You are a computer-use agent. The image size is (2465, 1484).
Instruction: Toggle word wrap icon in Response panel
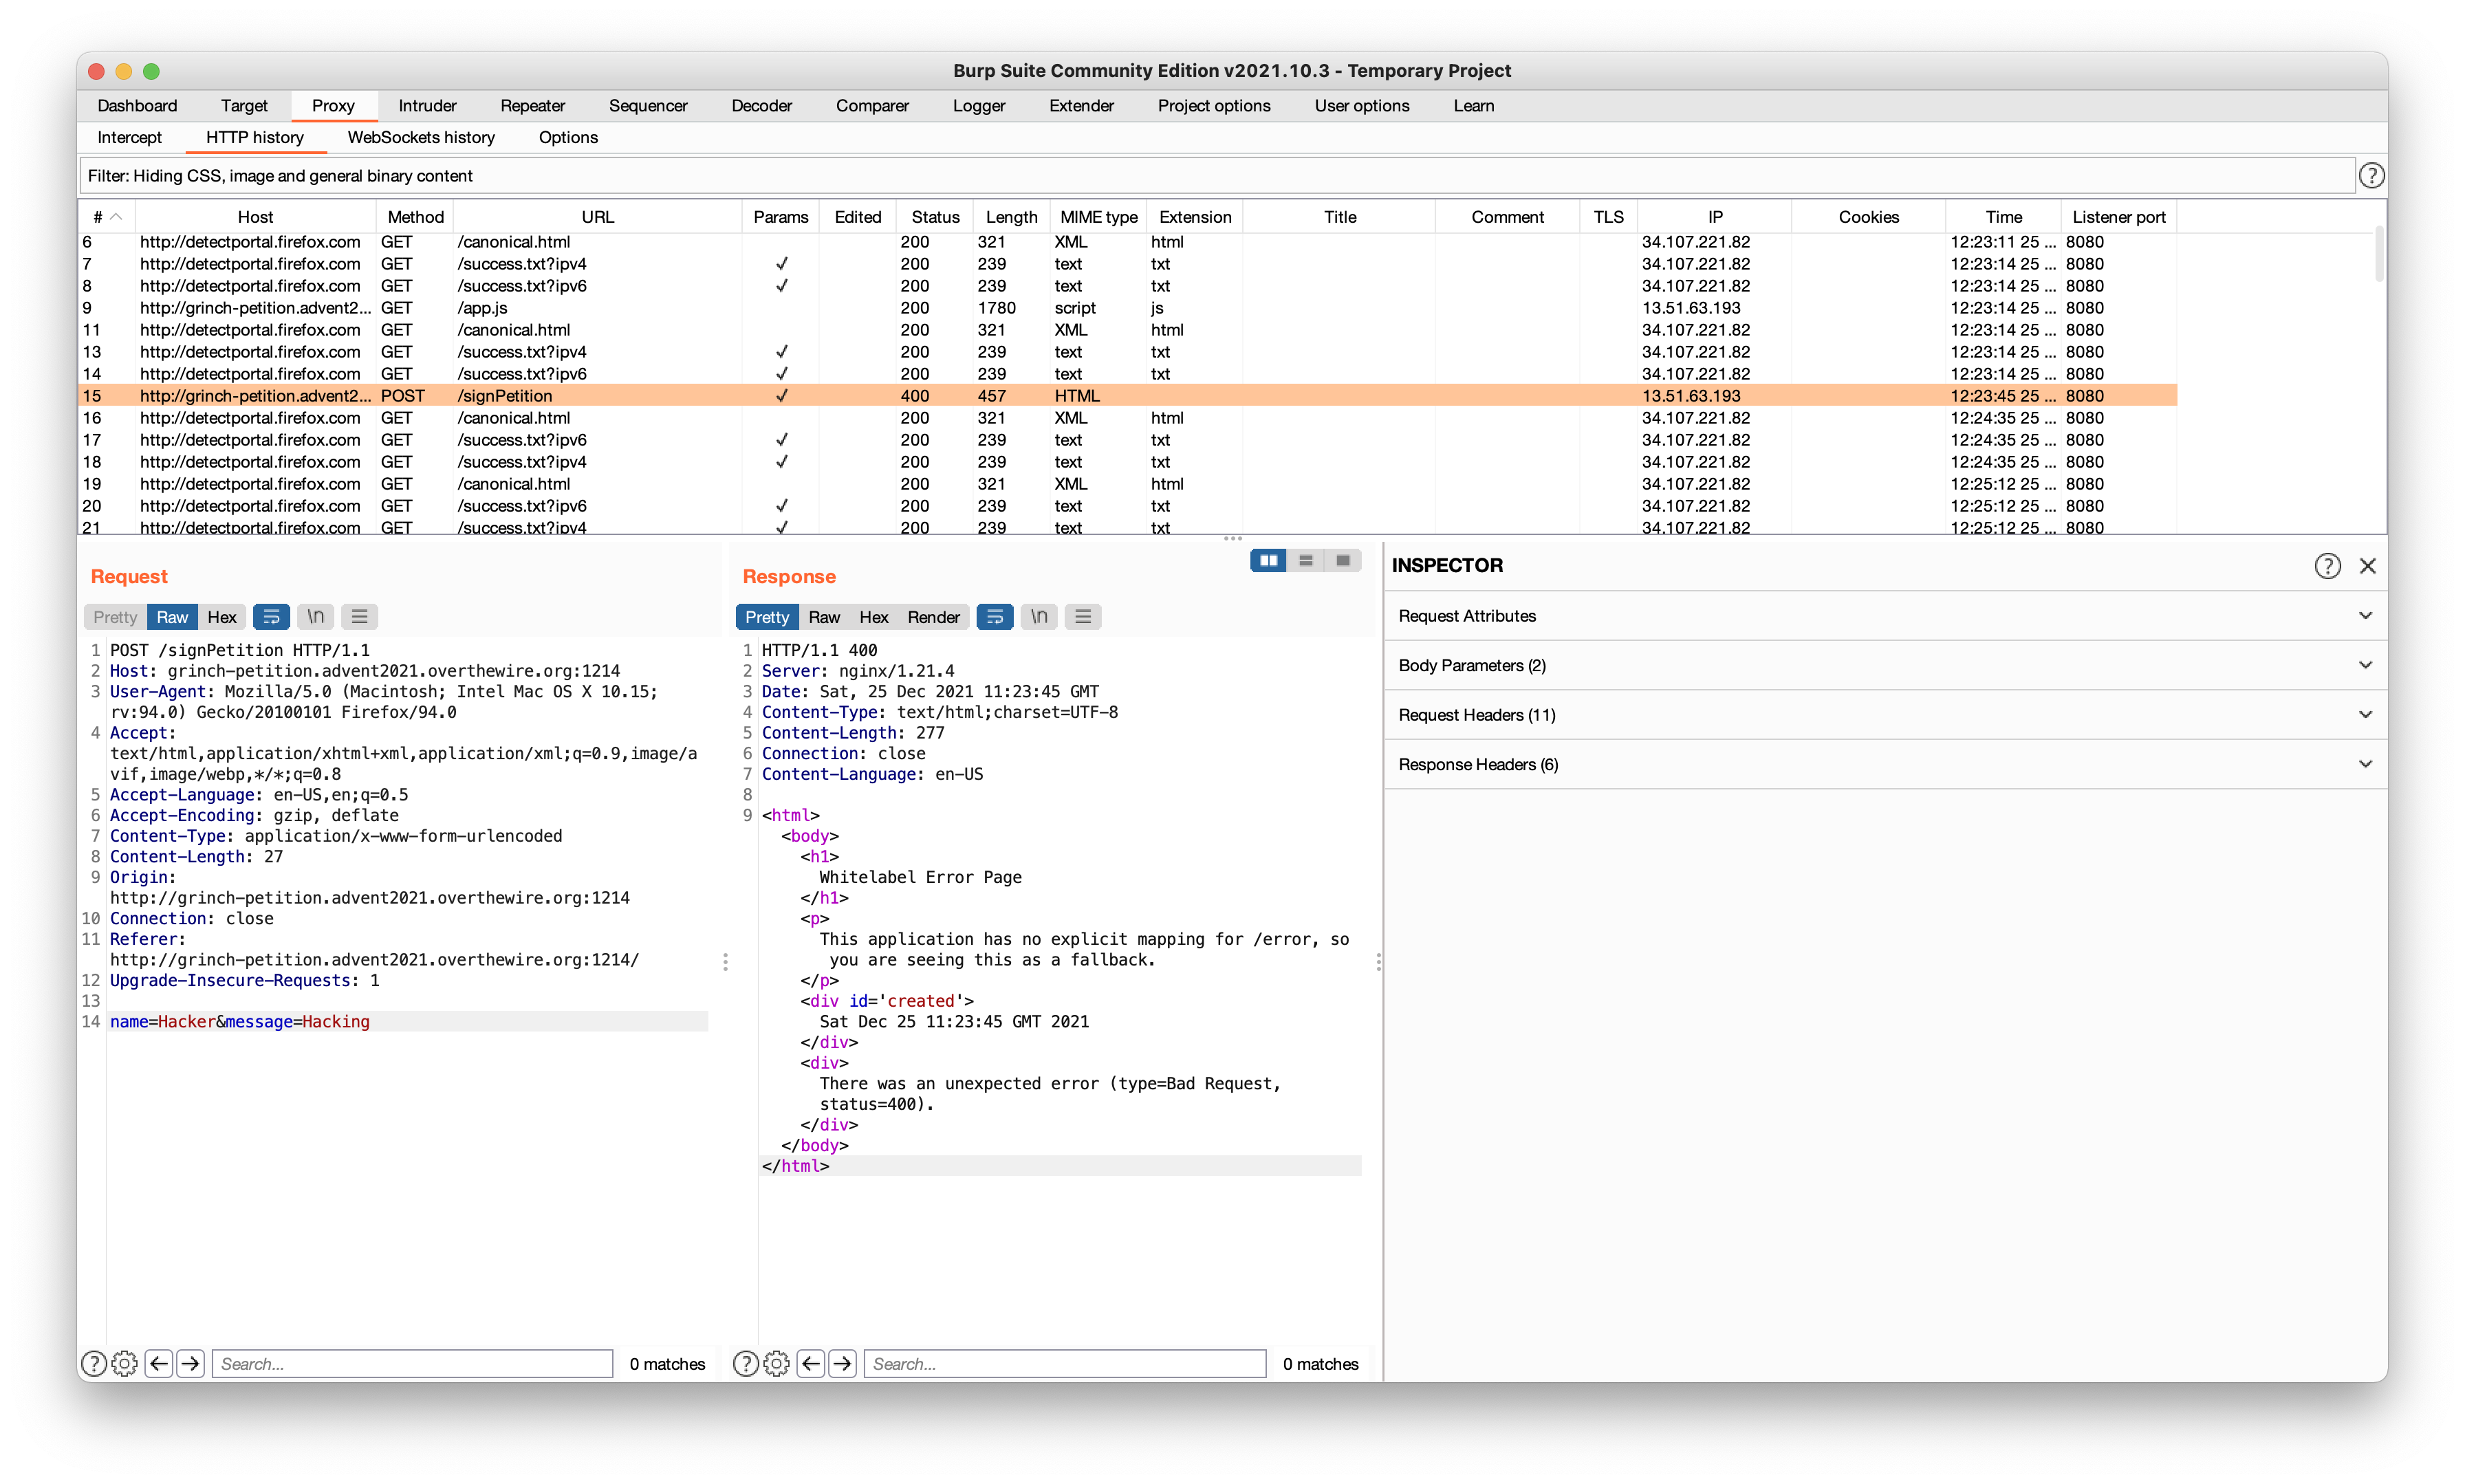point(994,617)
